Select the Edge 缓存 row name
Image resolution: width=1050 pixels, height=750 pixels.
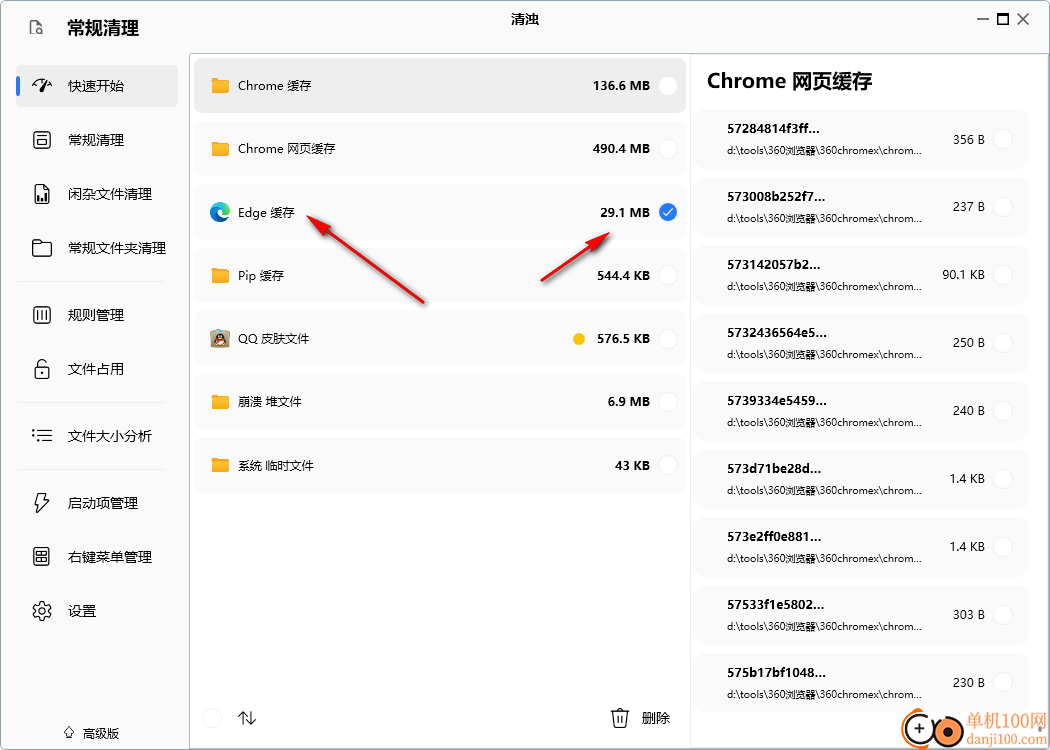[x=266, y=212]
